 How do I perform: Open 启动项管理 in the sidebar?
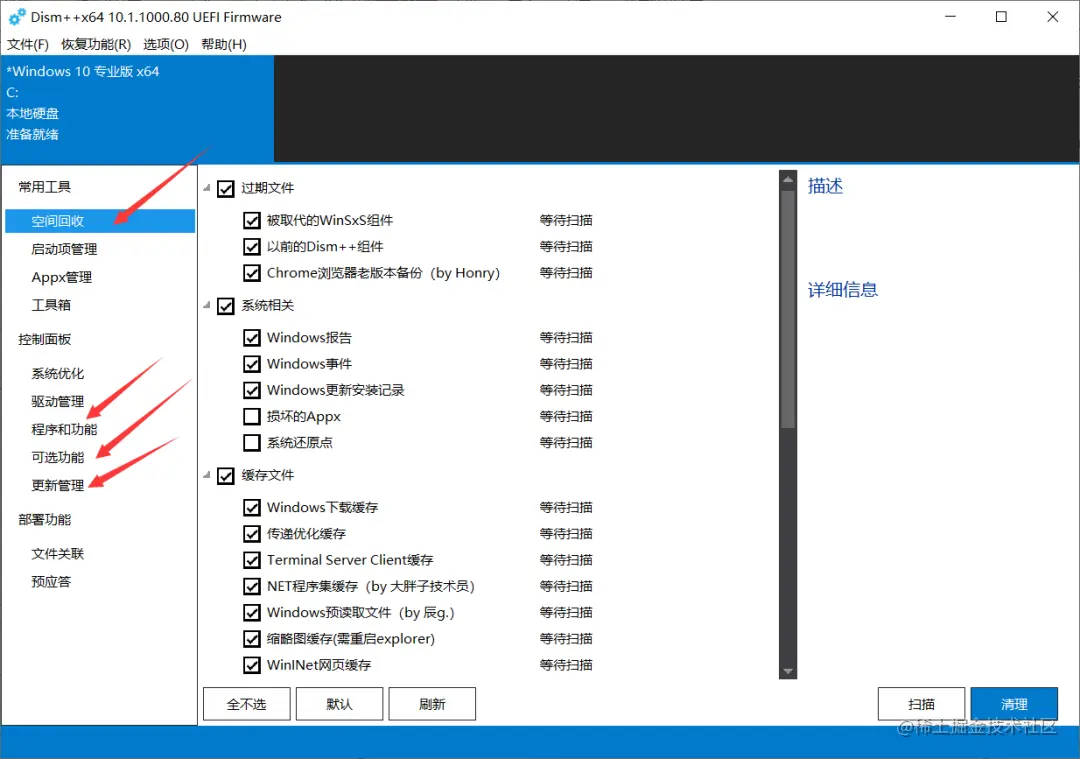point(64,249)
